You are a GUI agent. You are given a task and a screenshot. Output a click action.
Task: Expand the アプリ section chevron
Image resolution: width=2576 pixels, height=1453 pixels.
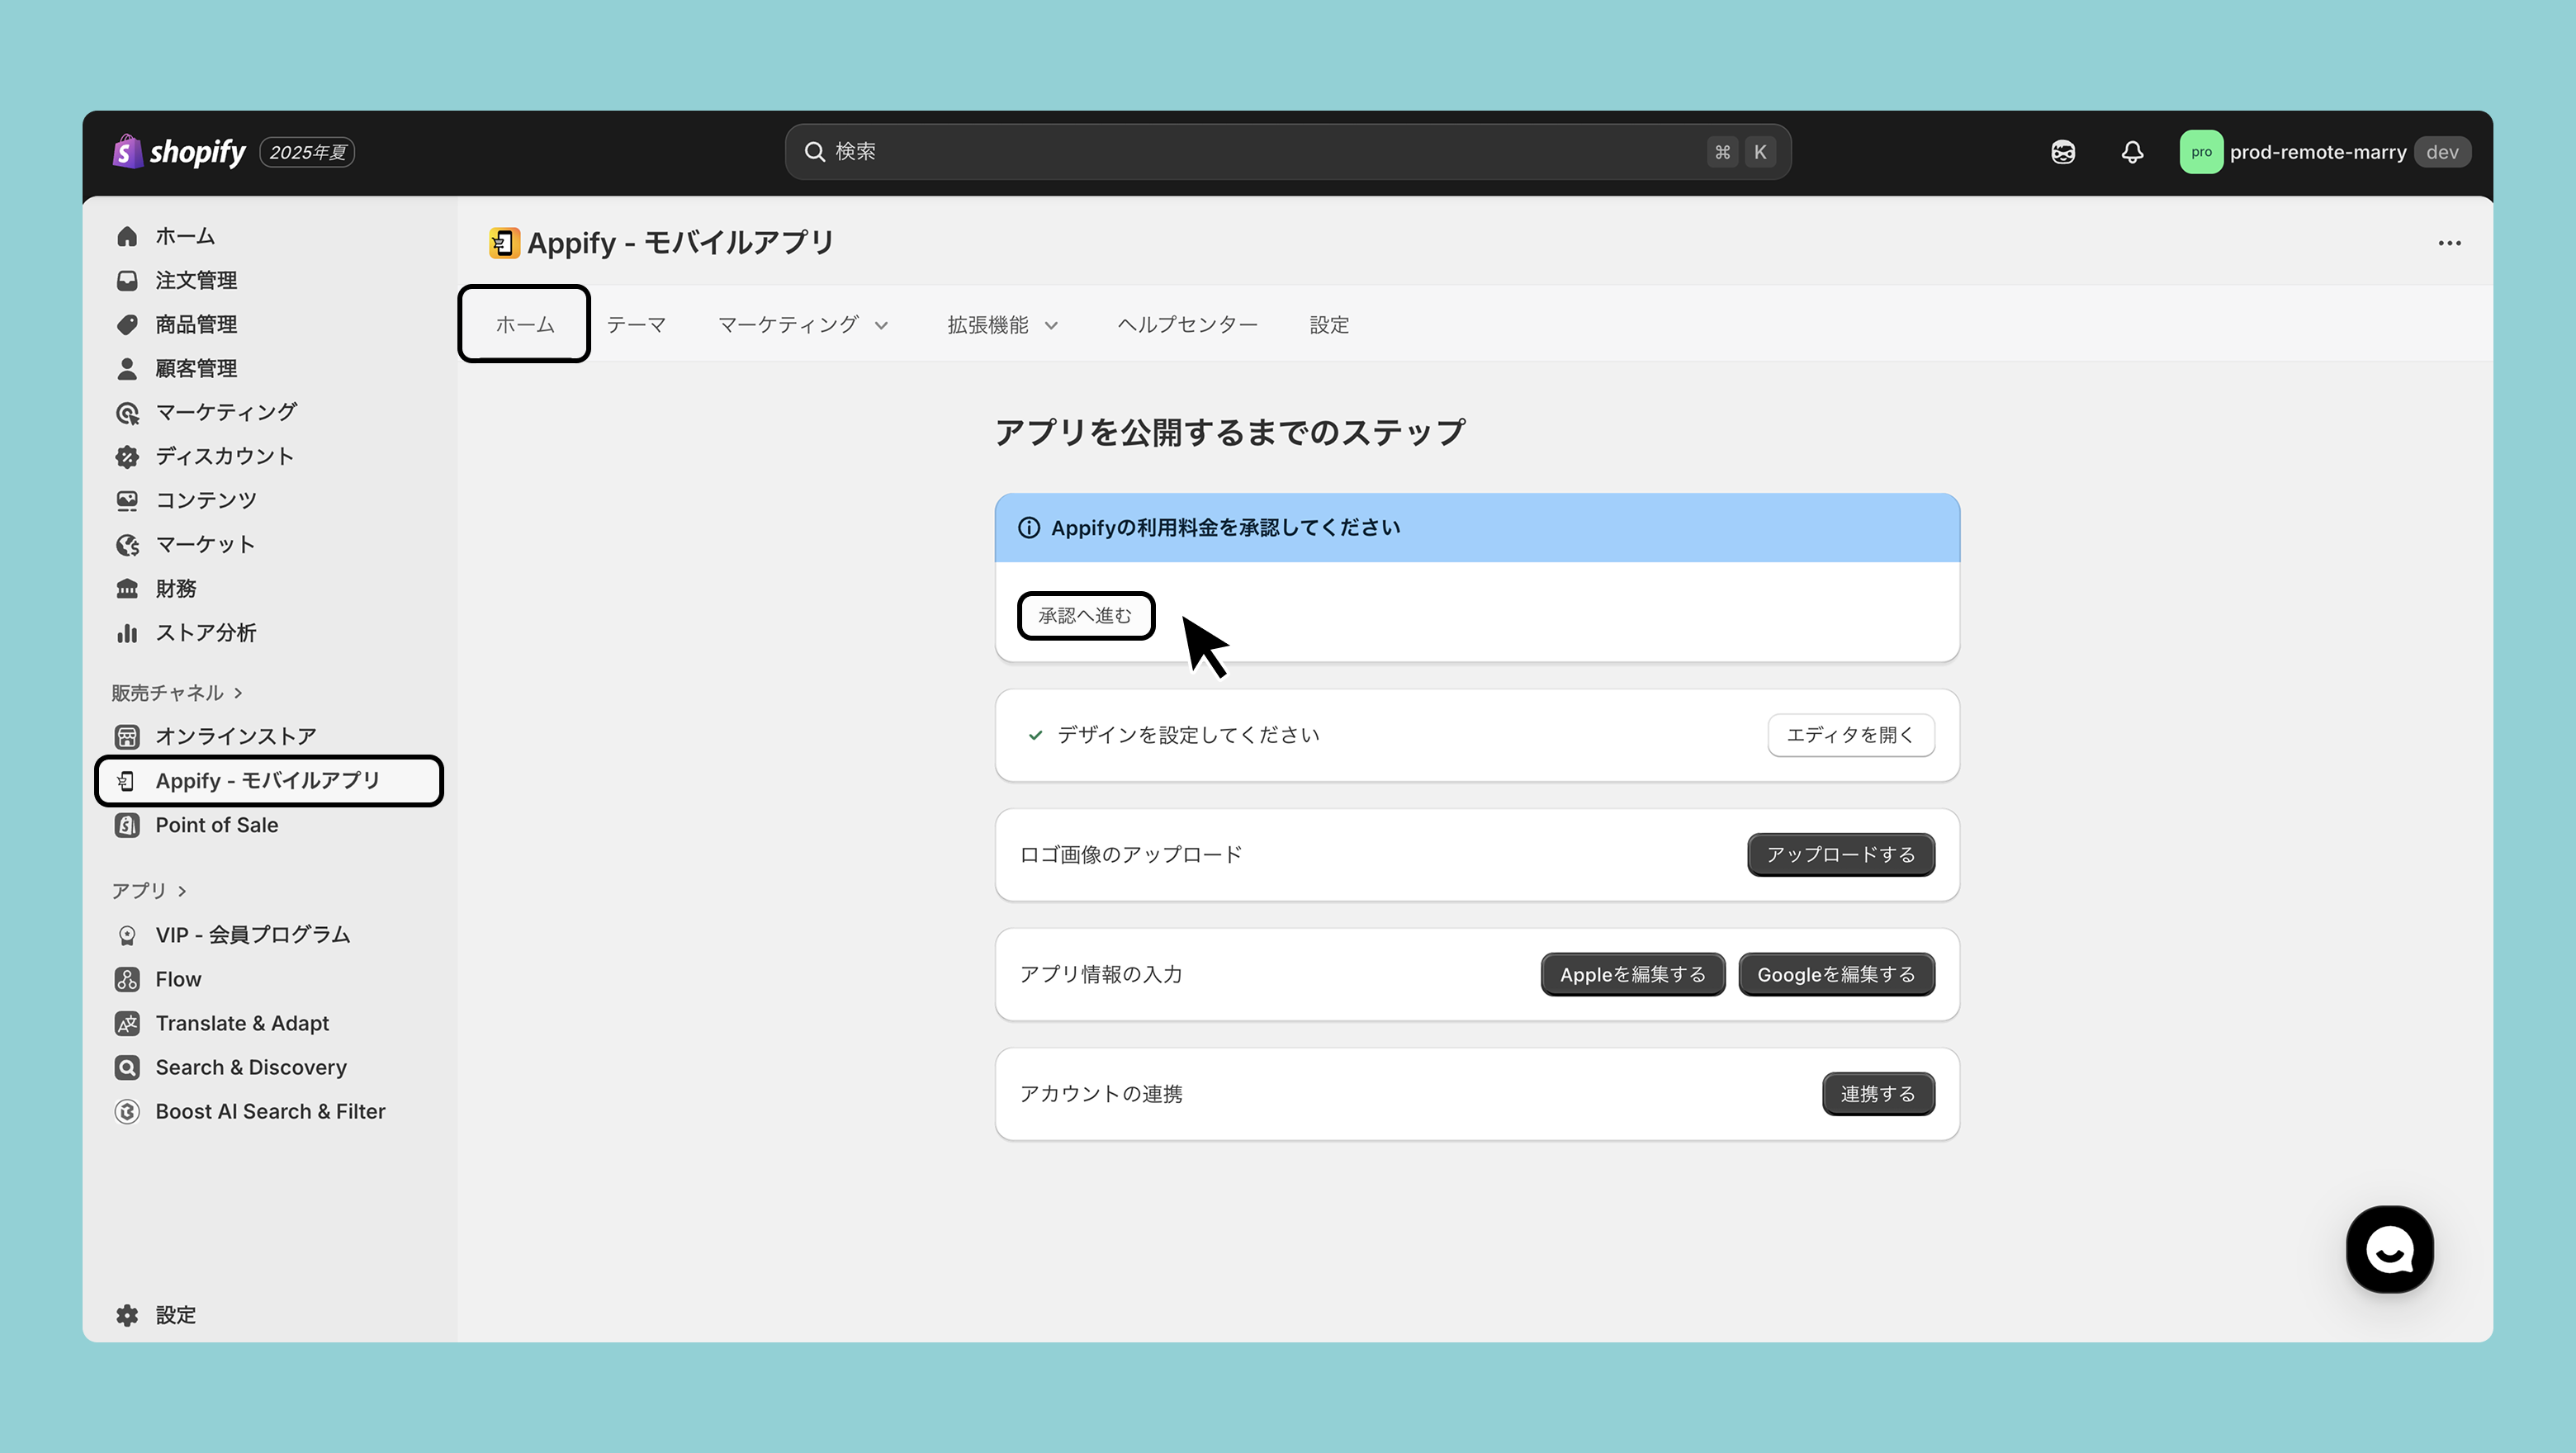coord(182,891)
